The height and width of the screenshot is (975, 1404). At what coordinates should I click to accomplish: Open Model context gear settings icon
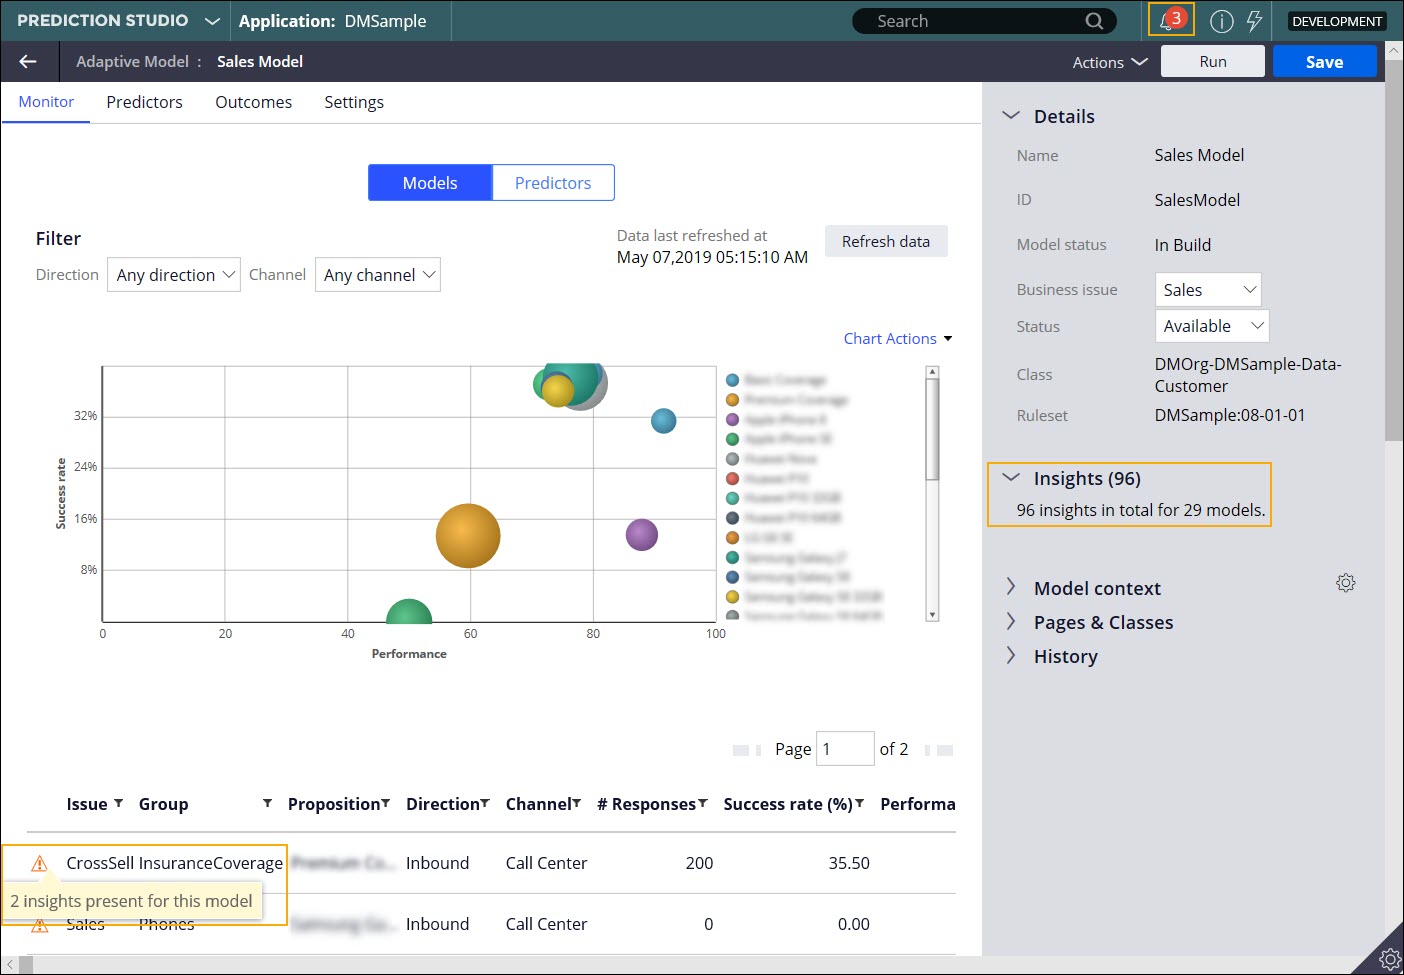(x=1346, y=583)
